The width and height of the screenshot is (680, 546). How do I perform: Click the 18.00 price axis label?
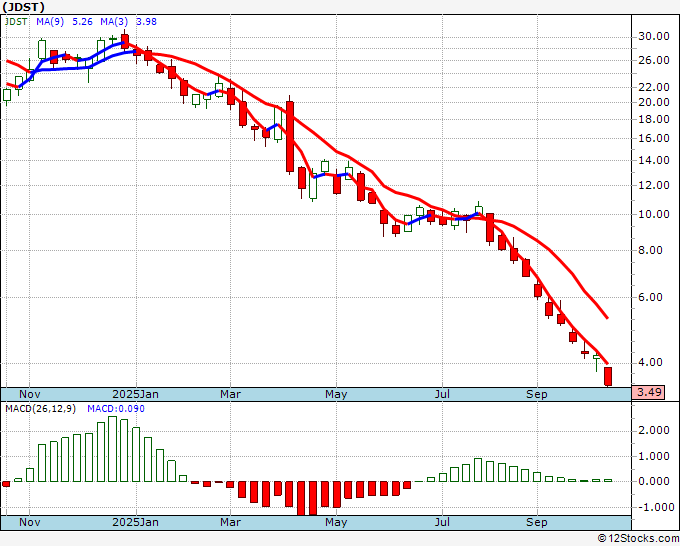coord(654,119)
